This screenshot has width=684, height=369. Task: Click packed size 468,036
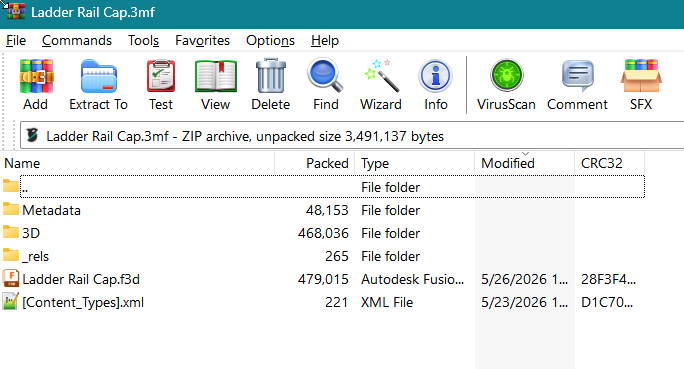click(323, 233)
